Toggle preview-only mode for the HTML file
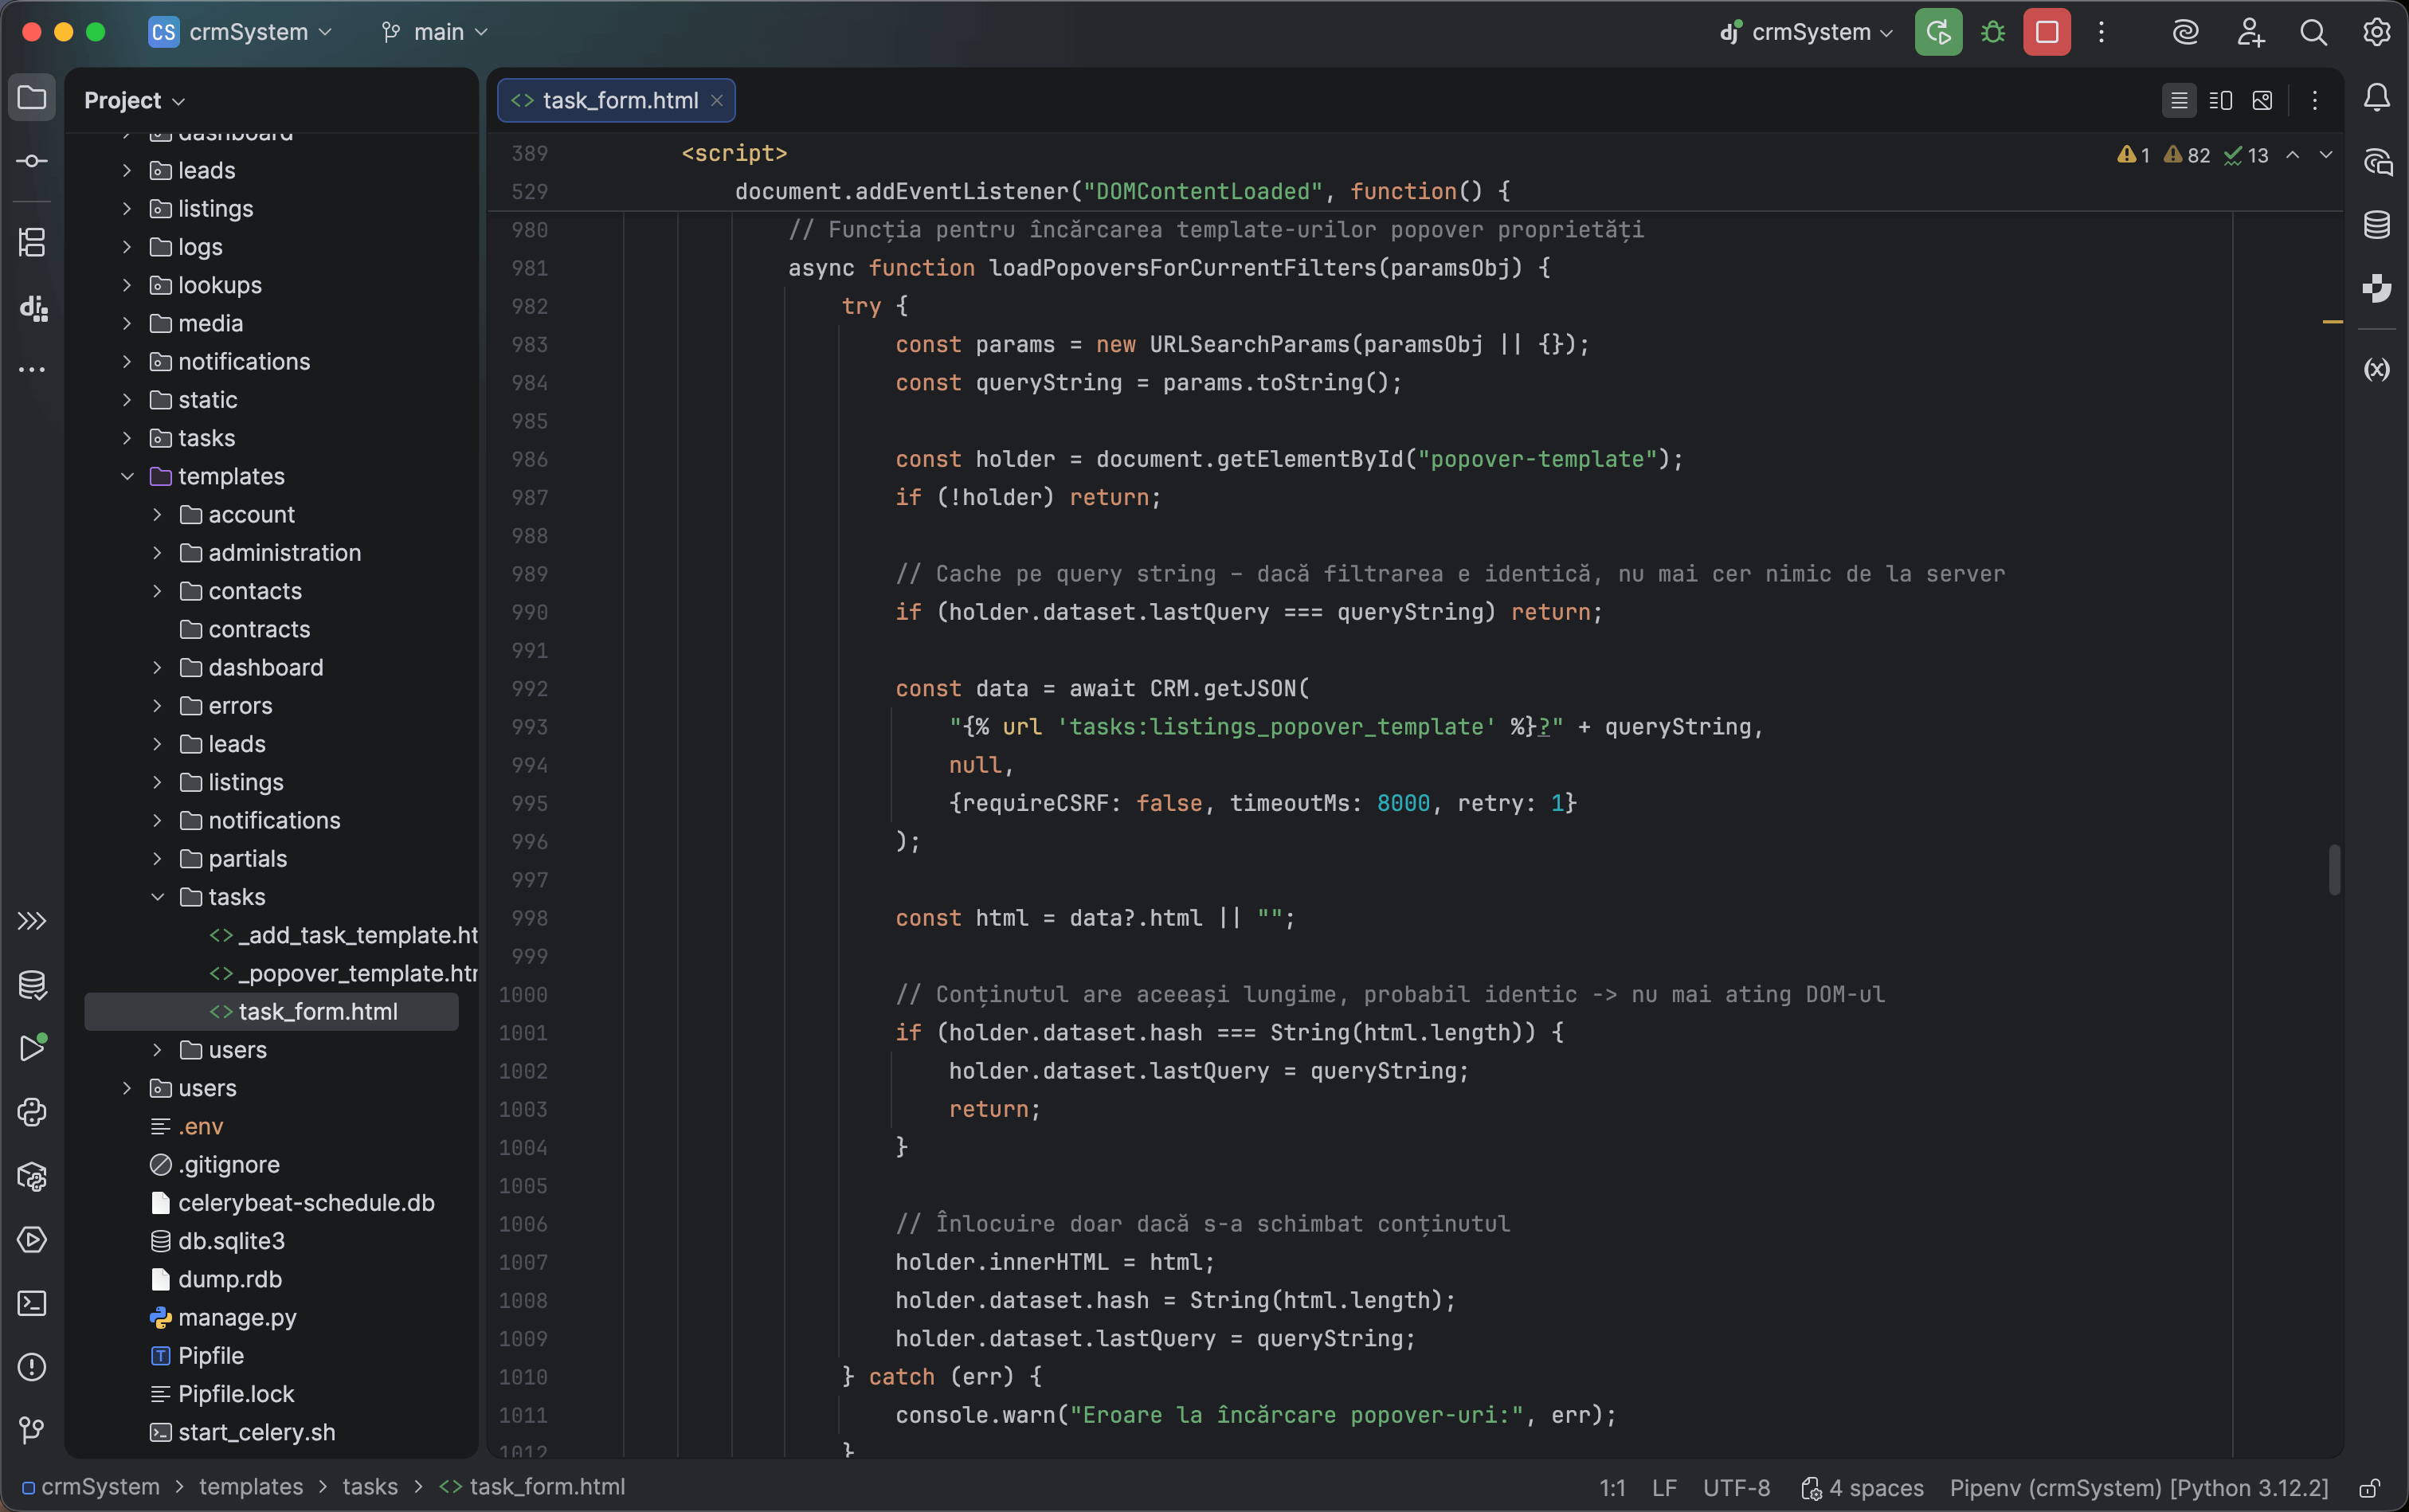The width and height of the screenshot is (2409, 1512). click(2263, 100)
